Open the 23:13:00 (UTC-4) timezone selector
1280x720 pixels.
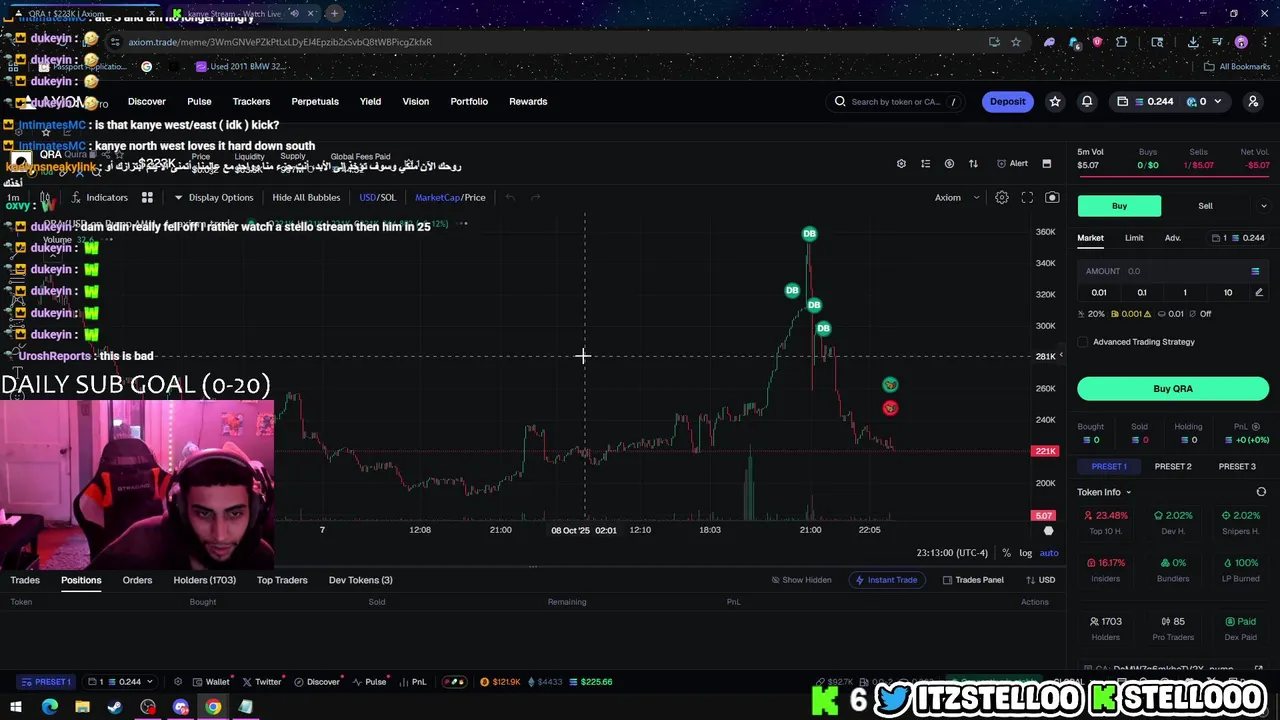952,553
